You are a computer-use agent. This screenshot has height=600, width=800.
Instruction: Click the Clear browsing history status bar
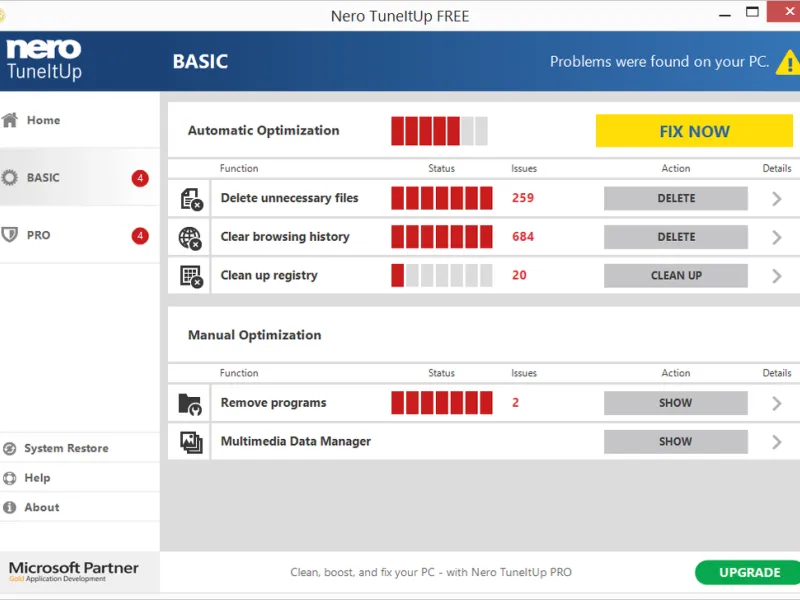[x=442, y=237]
